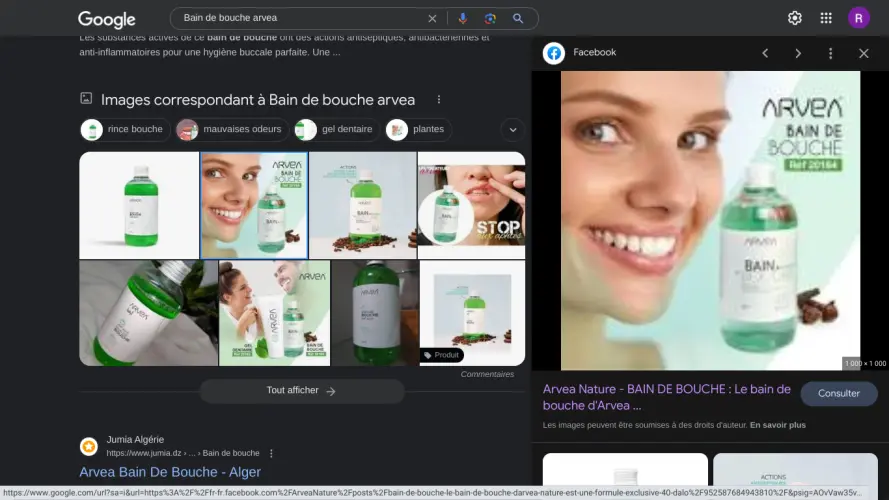Open smiling woman Arvea thumbnail
Screen dimensions: 889x500
point(254,205)
